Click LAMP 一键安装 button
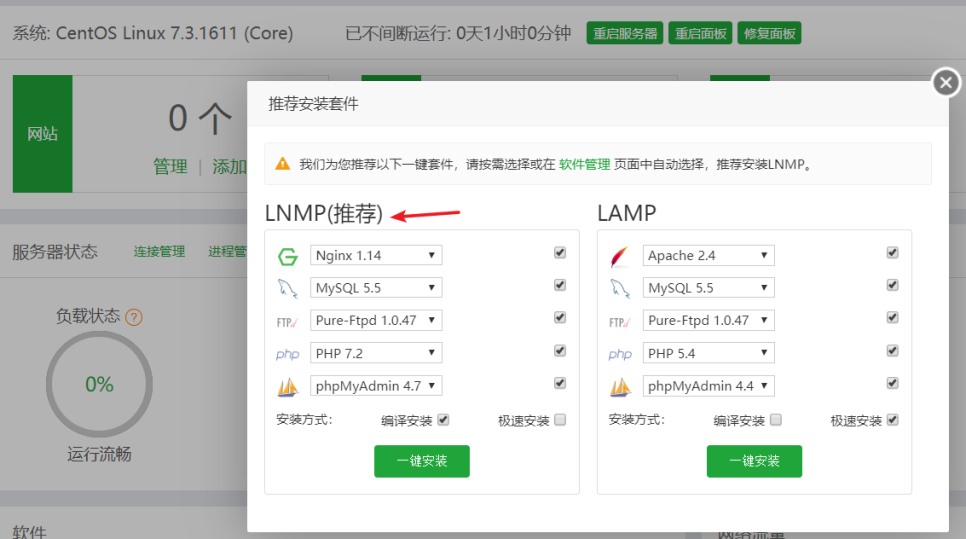Viewport: 966px width, 539px height. click(x=755, y=461)
